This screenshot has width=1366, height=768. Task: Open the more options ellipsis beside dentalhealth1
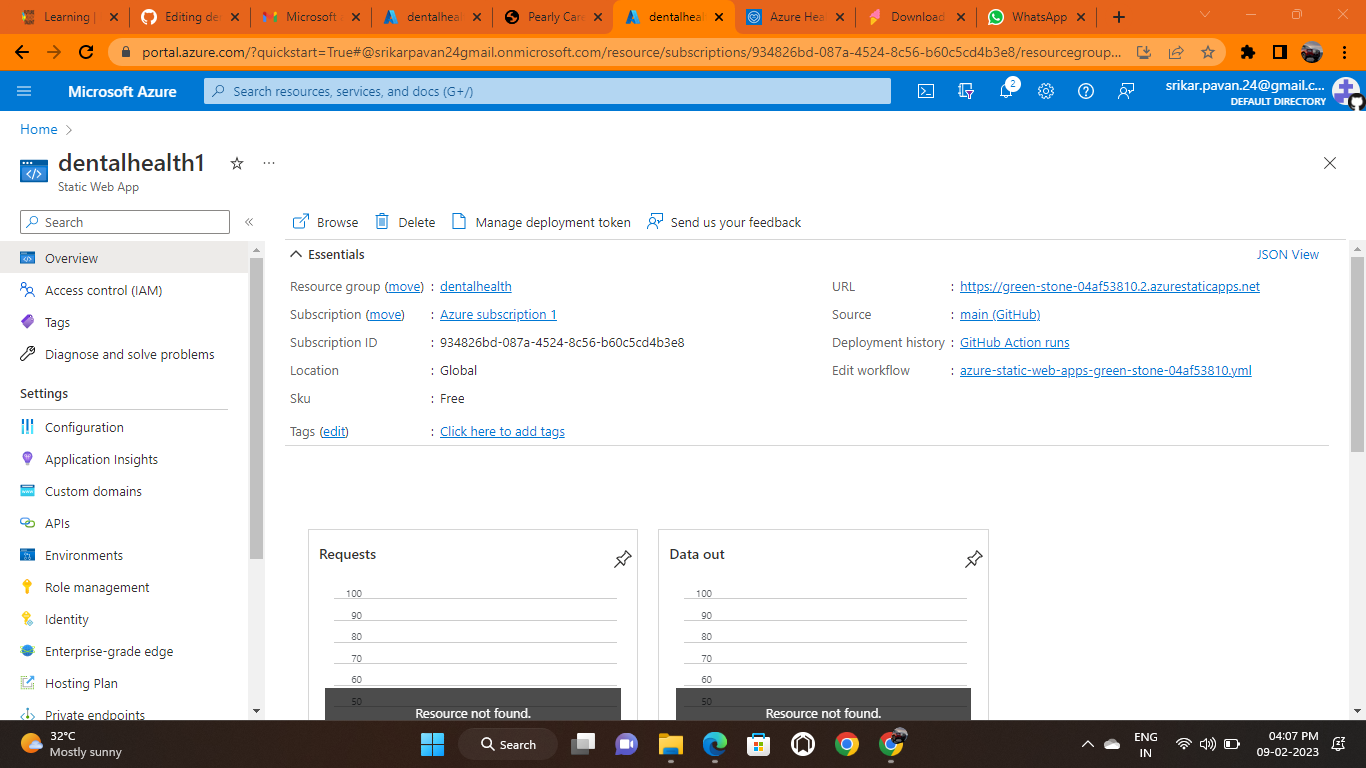pyautogui.click(x=269, y=162)
